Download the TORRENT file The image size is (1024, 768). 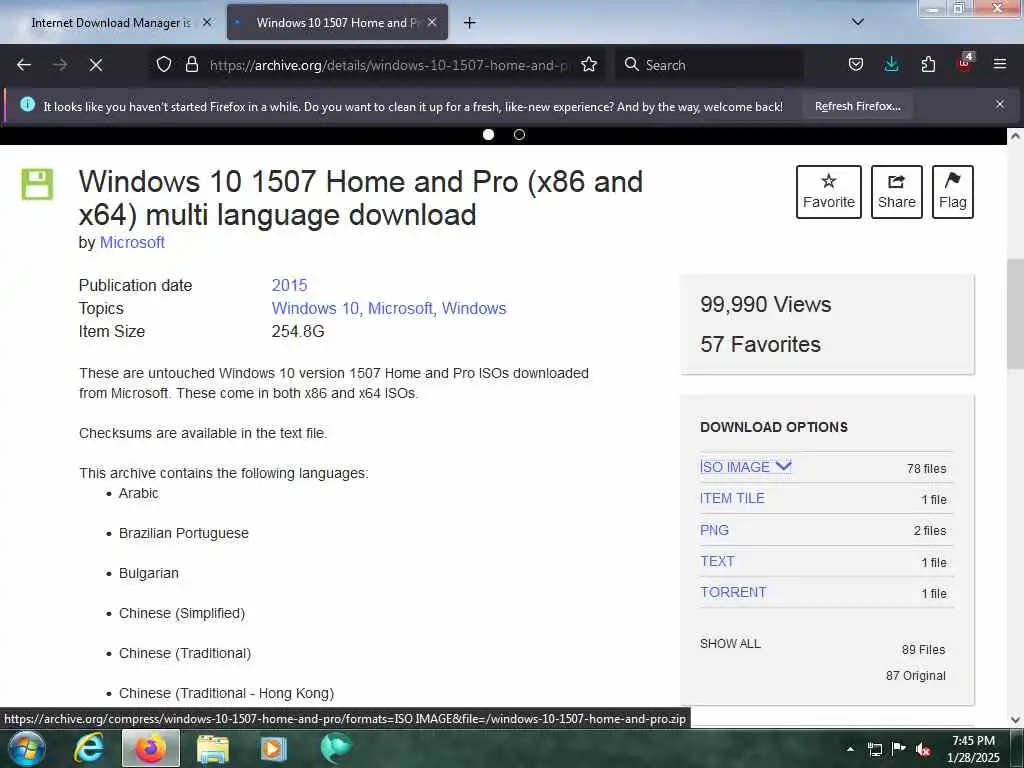pyautogui.click(x=733, y=592)
